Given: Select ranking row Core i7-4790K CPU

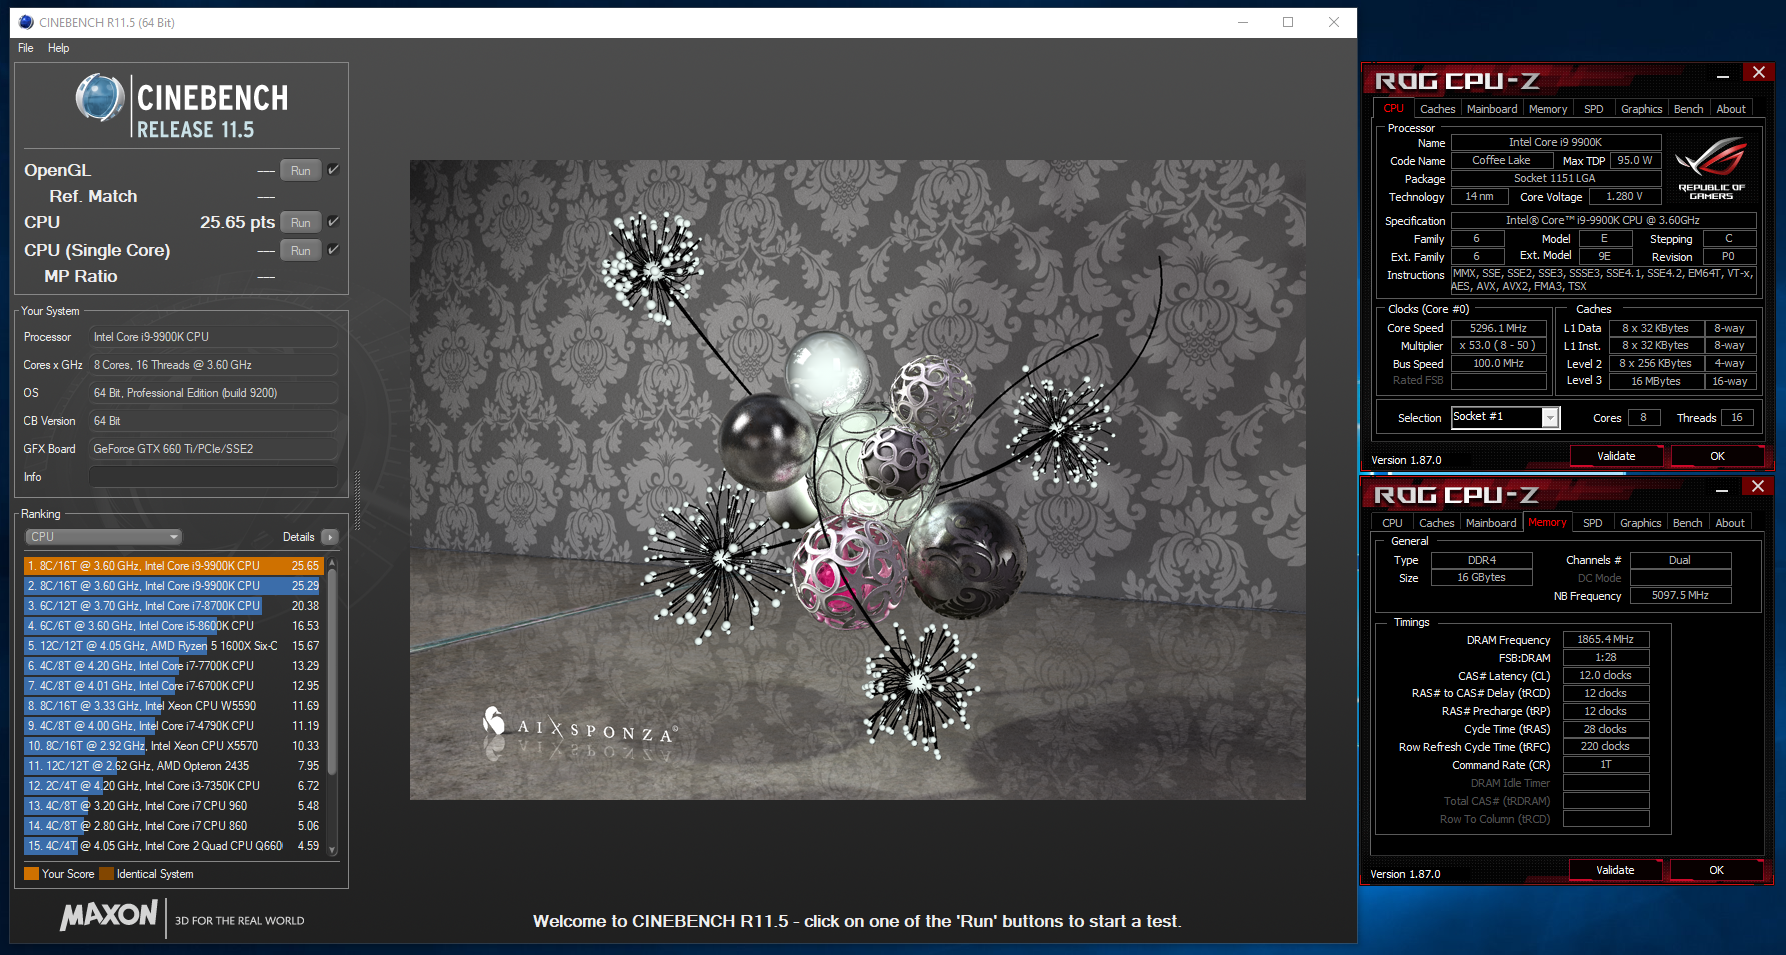Looking at the screenshot, I should [x=174, y=726].
